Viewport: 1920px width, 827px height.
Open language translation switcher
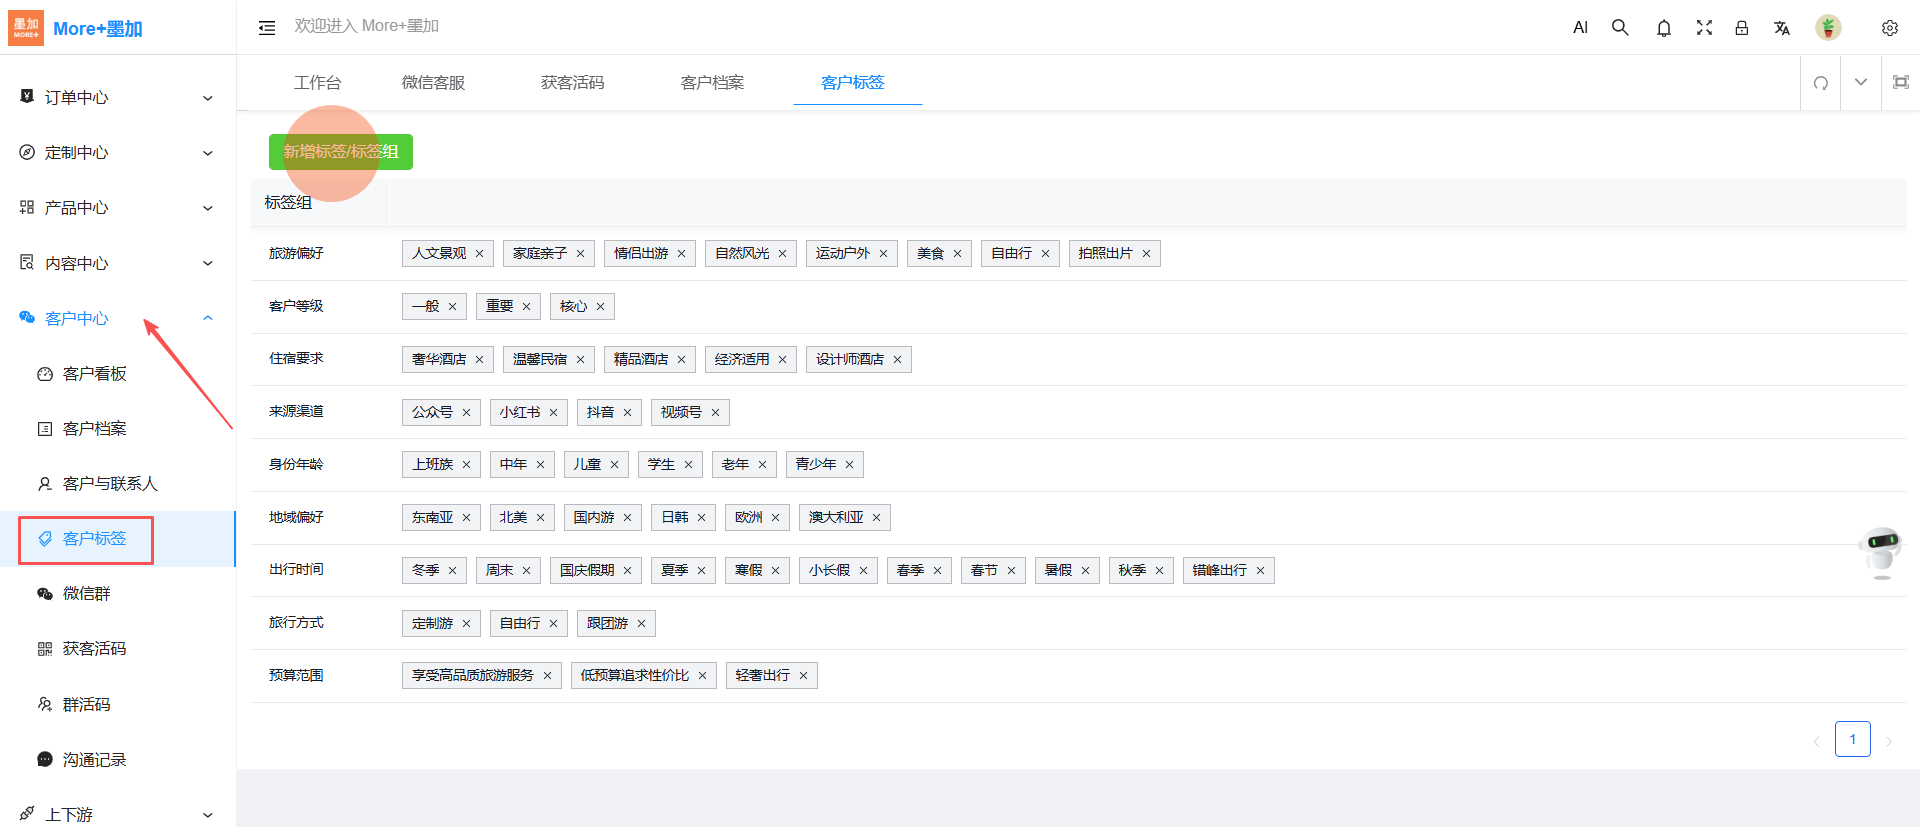pyautogui.click(x=1781, y=28)
